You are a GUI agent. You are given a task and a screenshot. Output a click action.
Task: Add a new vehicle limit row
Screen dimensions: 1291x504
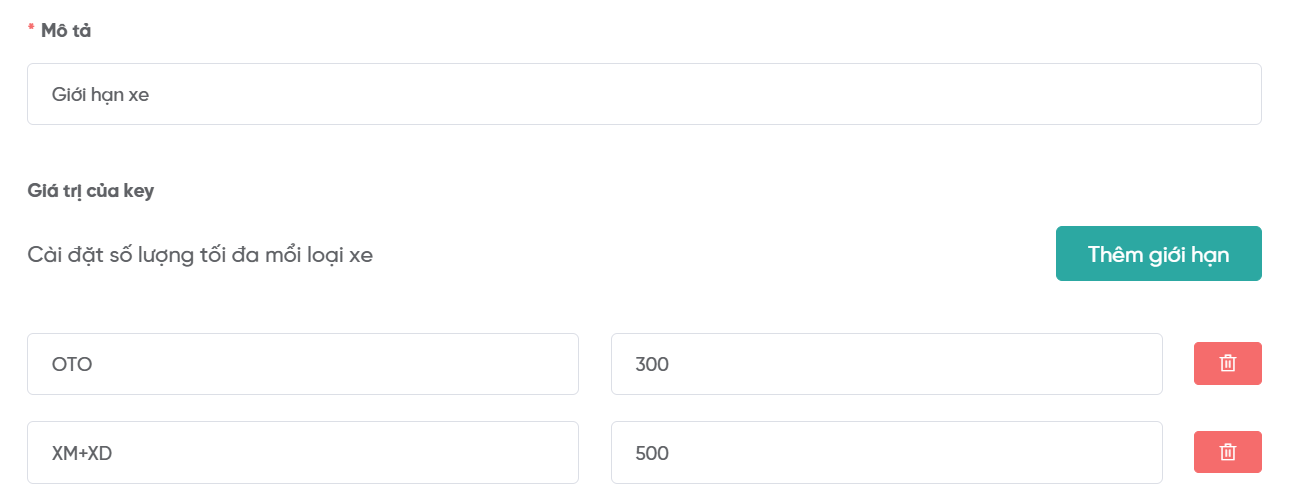1158,254
